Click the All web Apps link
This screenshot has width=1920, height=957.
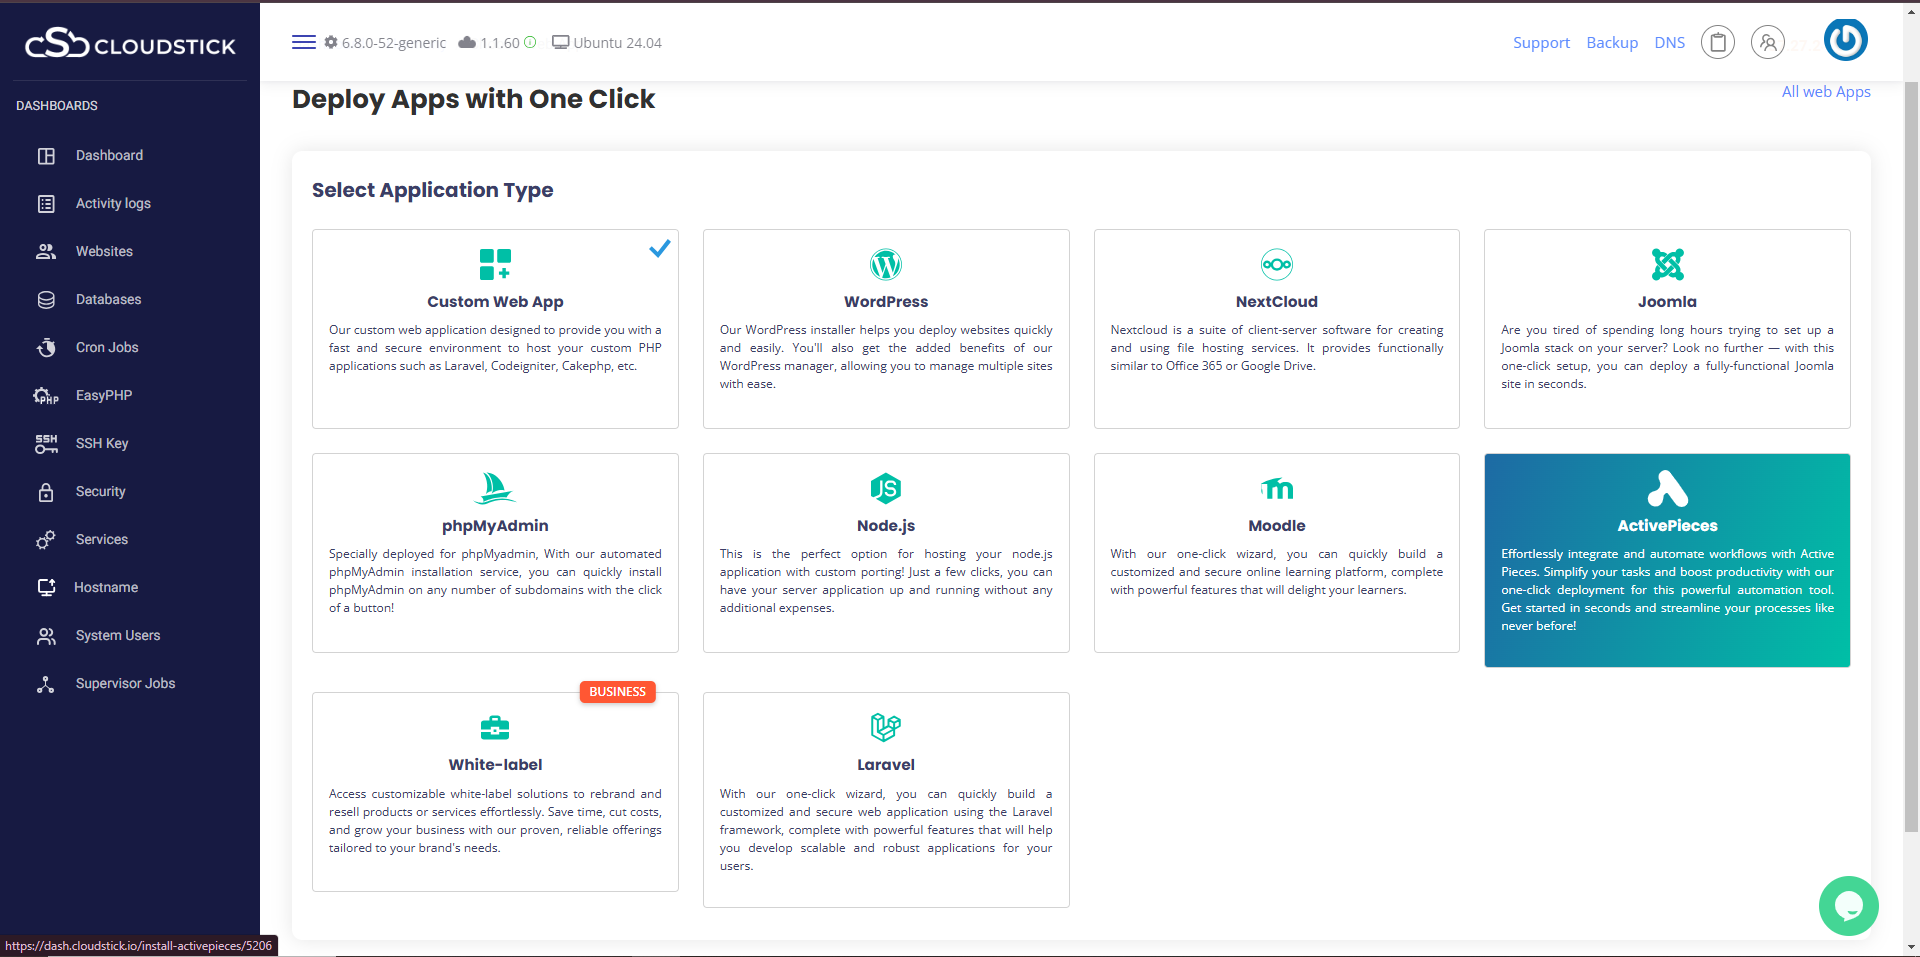tap(1826, 92)
